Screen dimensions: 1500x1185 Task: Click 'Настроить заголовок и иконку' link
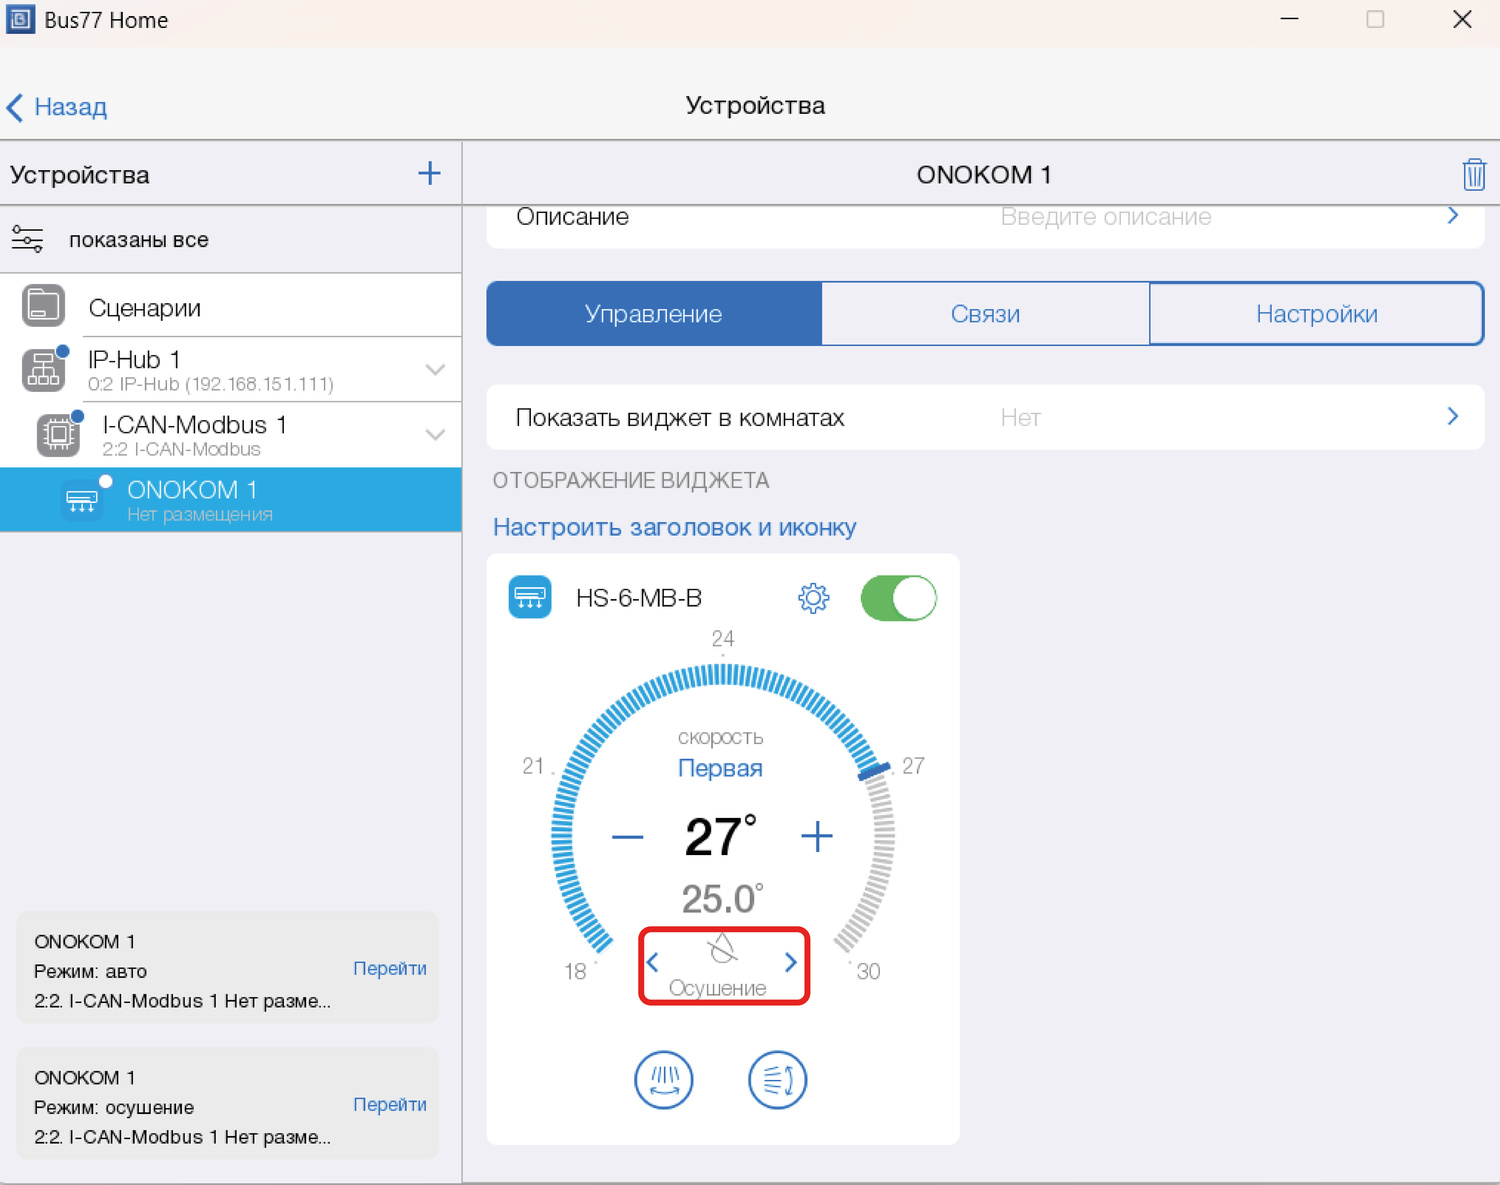[x=675, y=527]
